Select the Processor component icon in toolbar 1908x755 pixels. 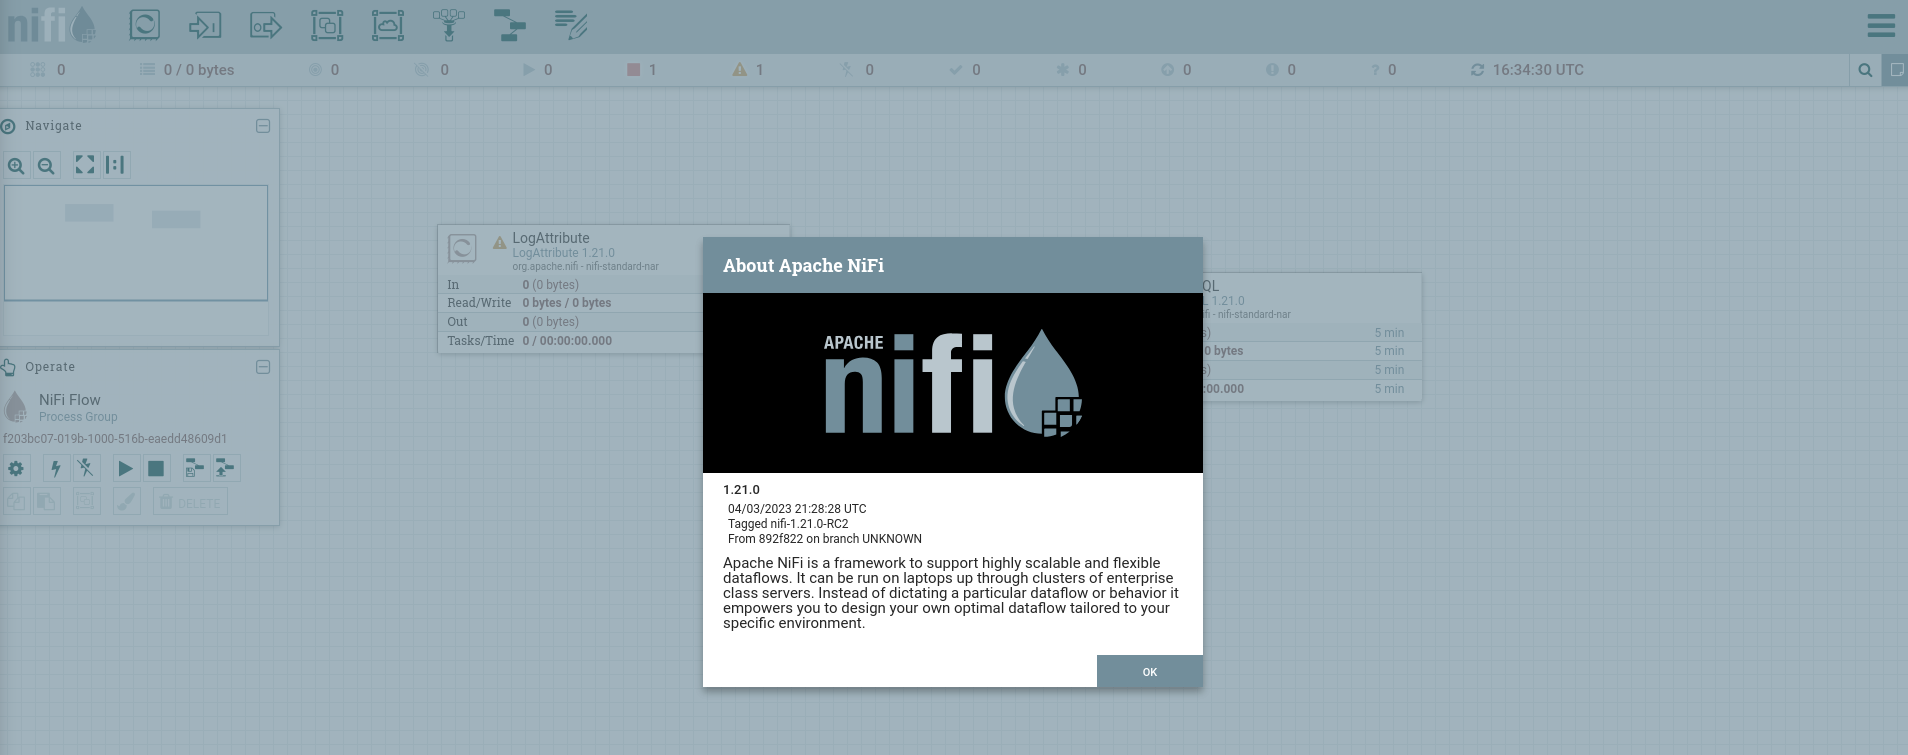[x=145, y=25]
